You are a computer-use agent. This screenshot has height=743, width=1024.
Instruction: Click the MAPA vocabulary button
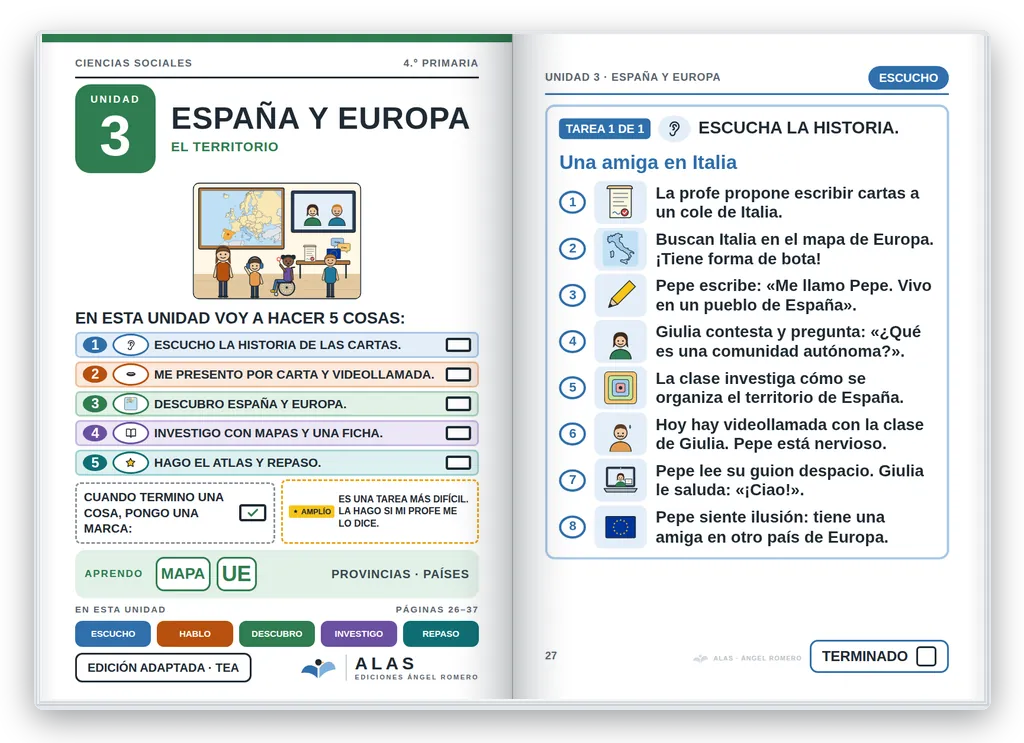[183, 574]
